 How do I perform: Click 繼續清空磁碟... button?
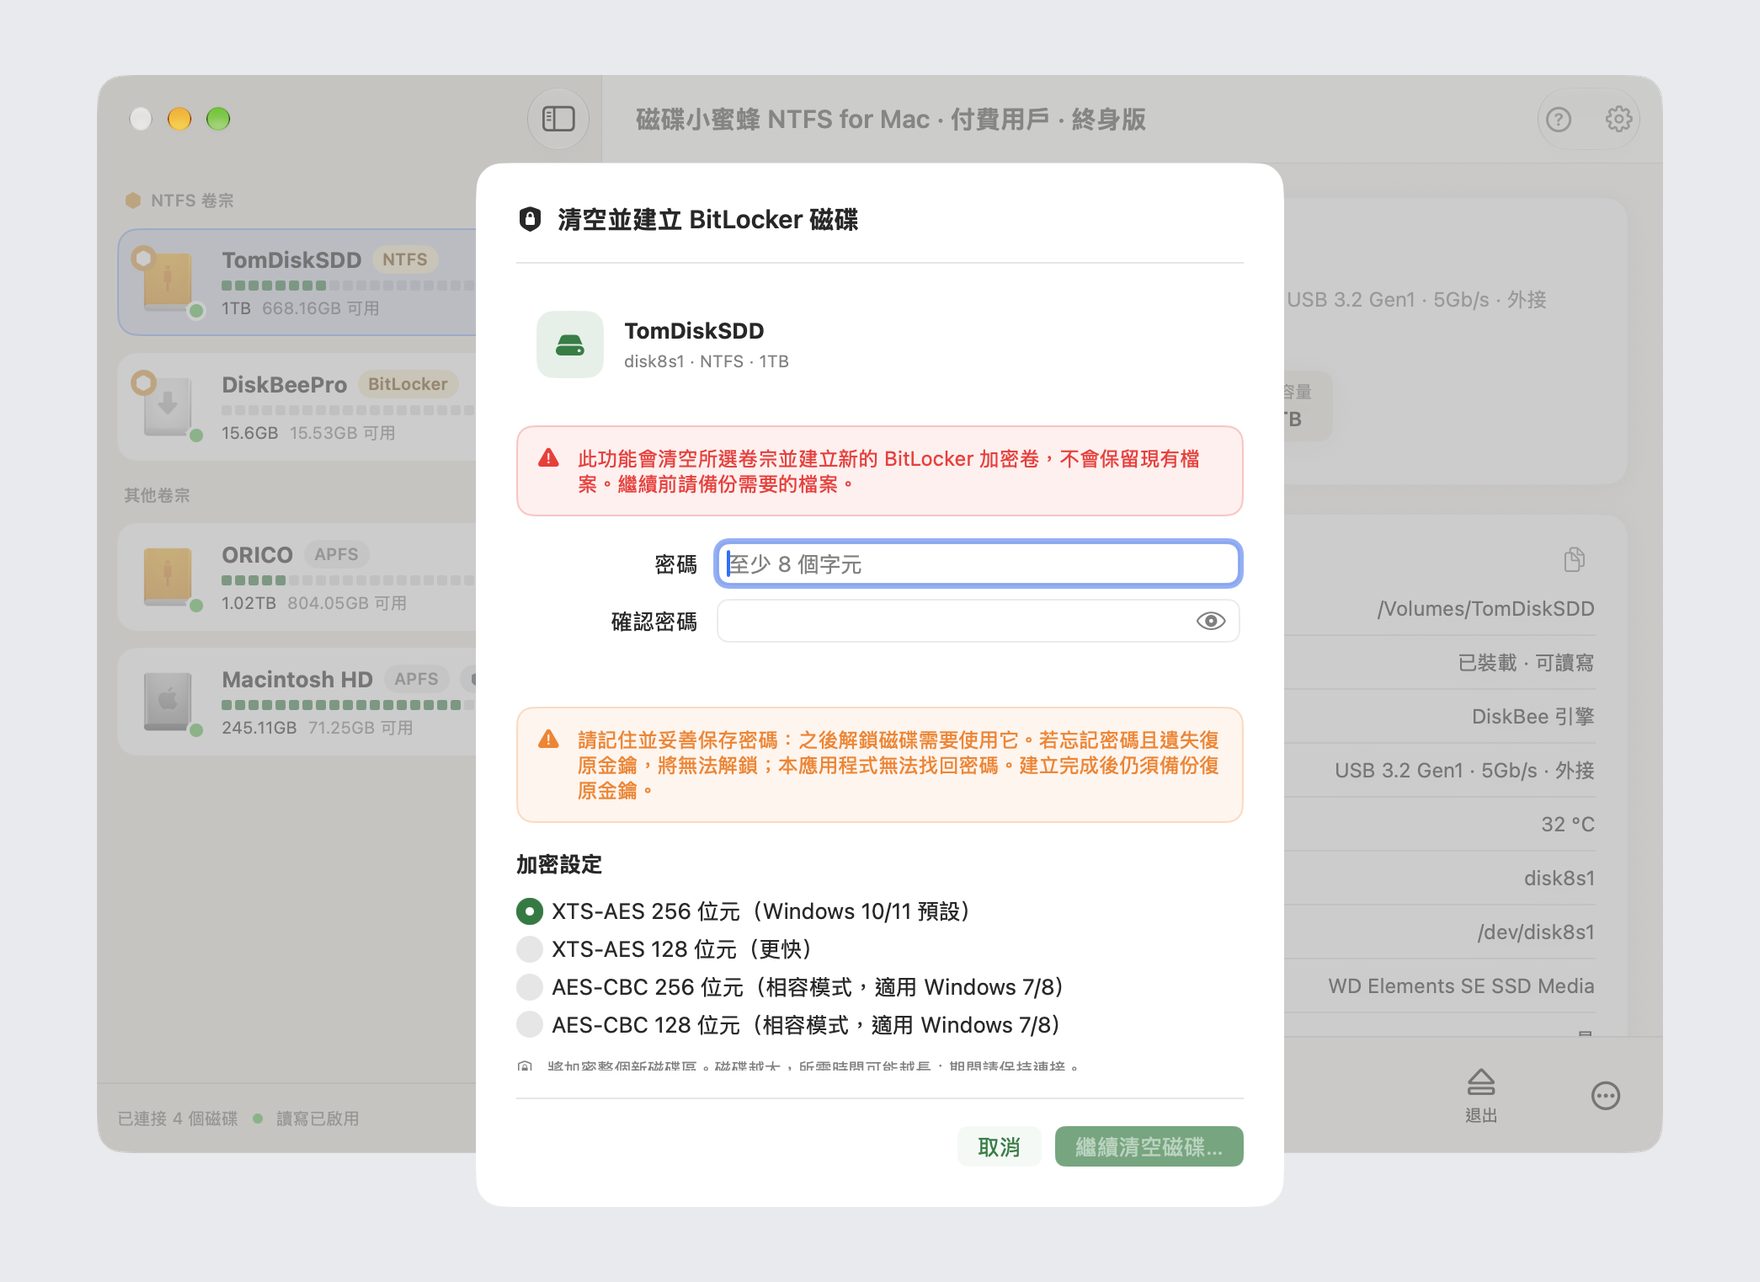pos(1149,1147)
